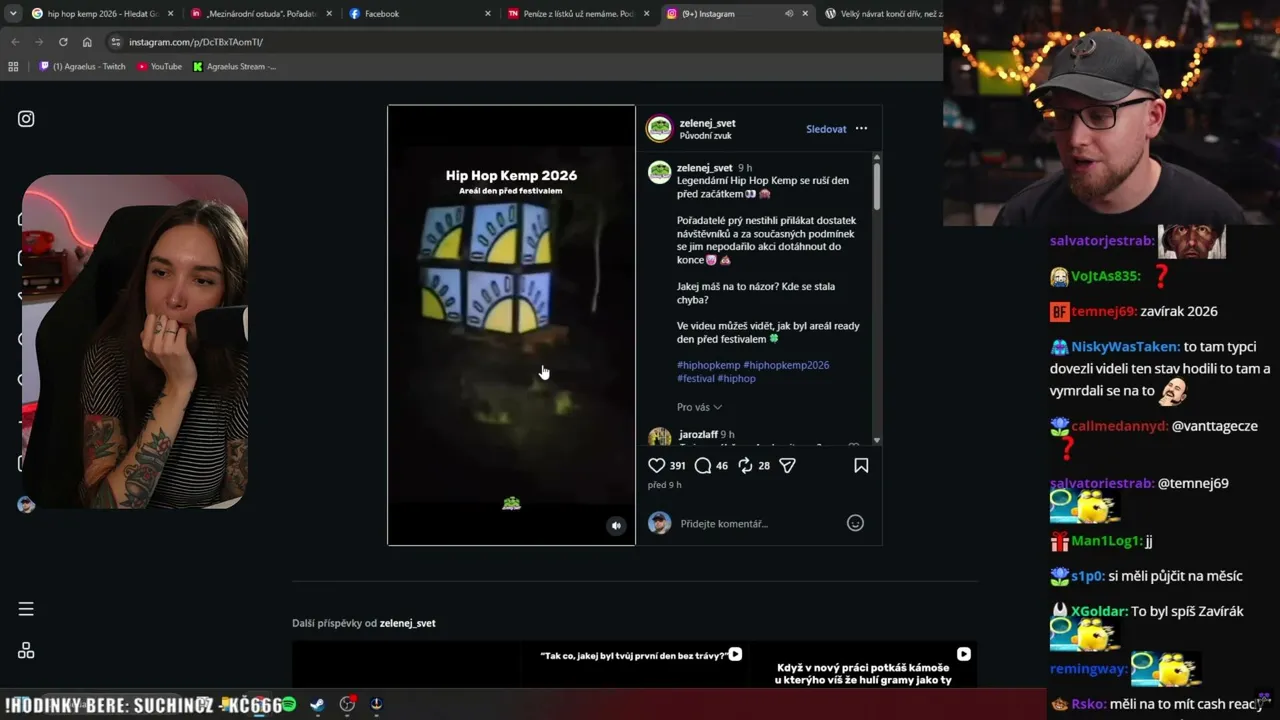The height and width of the screenshot is (720, 1280).
Task: Open zelenej_svet link under 'Další příspěvky od'
Action: tap(407, 623)
